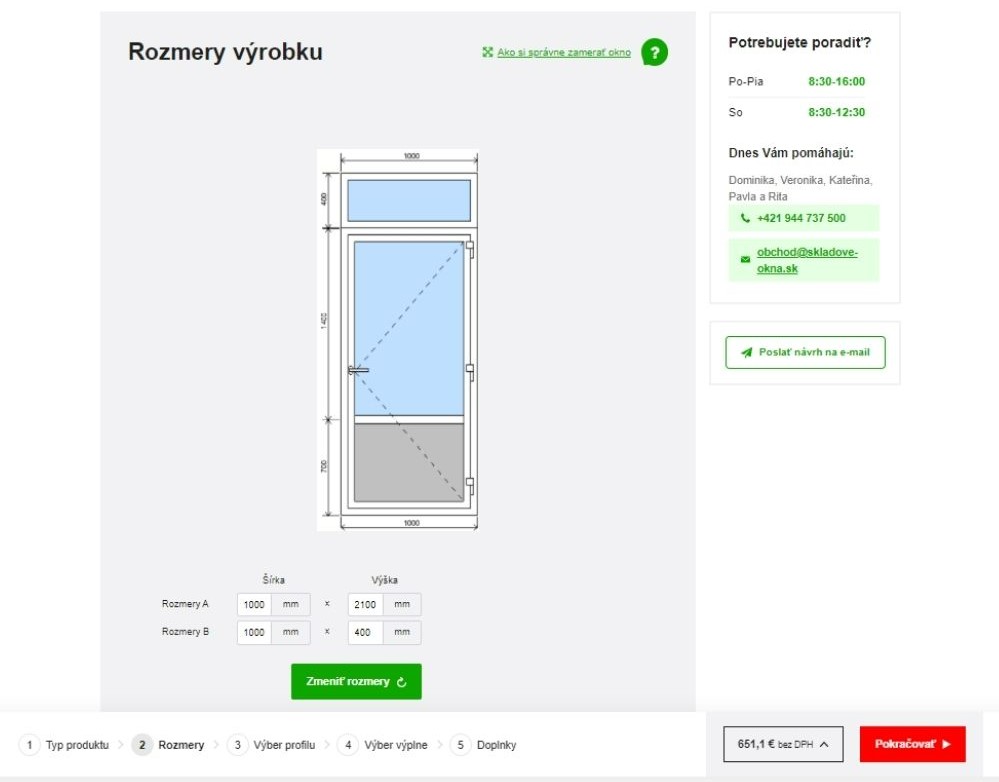The height and width of the screenshot is (782, 999).
Task: Click the arrow icon on Pokračovať
Action: [946, 744]
